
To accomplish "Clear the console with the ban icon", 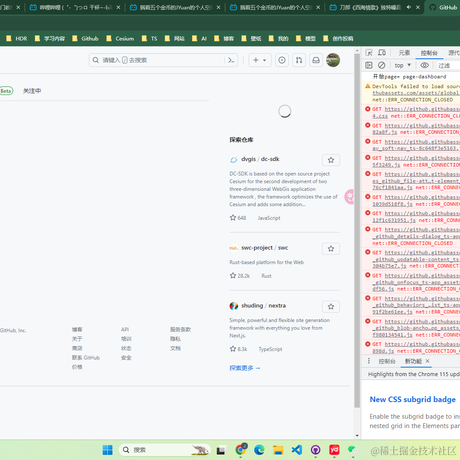I will tap(382, 65).
